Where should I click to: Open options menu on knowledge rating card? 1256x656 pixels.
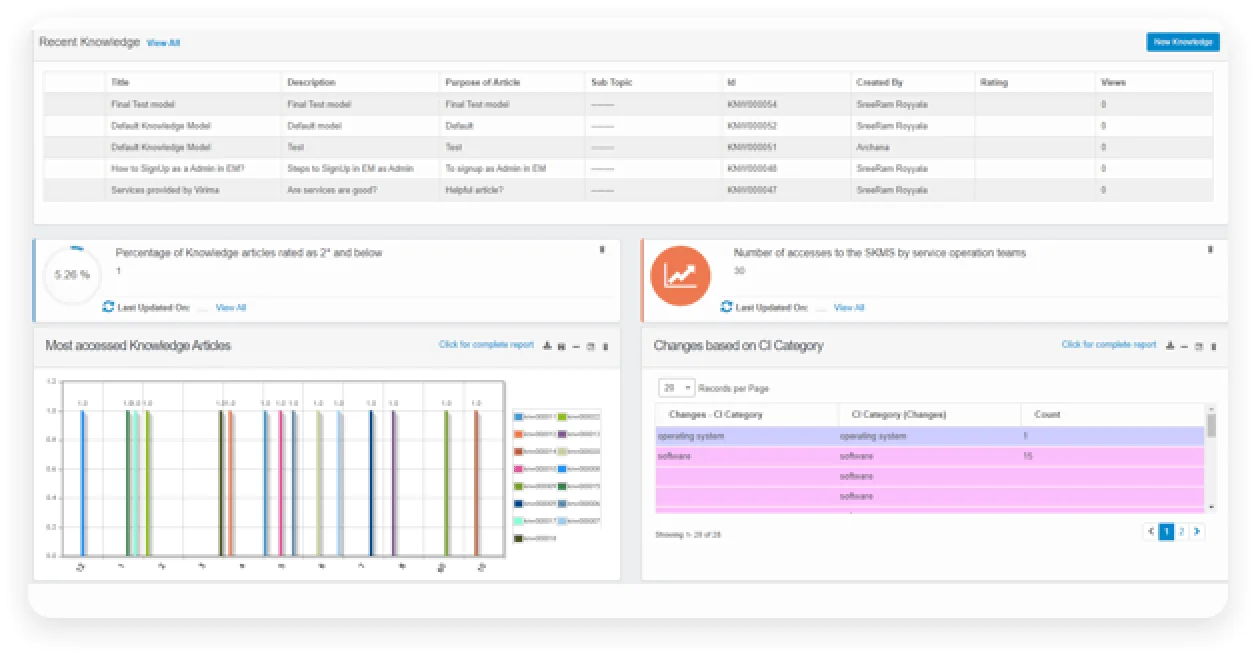pos(602,250)
